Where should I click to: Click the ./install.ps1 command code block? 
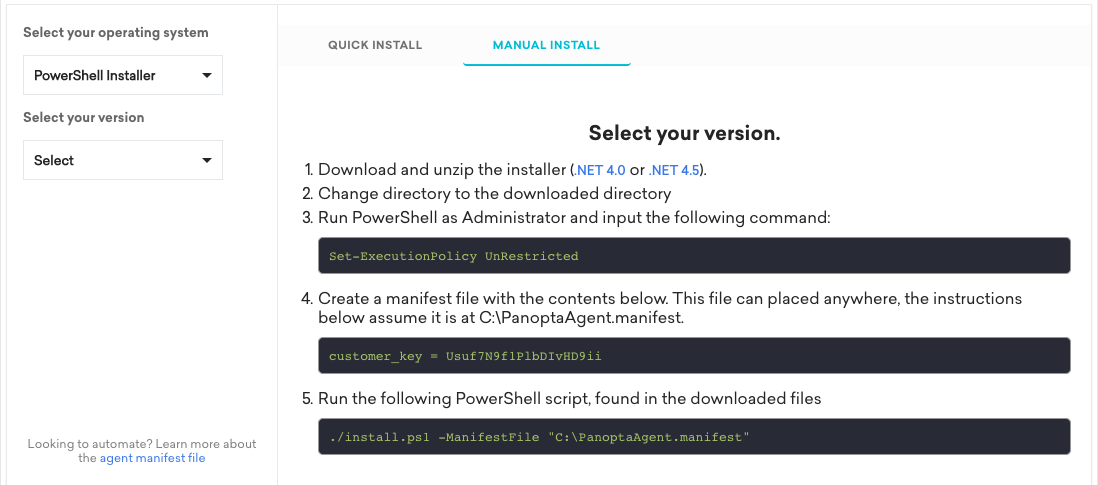coord(693,437)
